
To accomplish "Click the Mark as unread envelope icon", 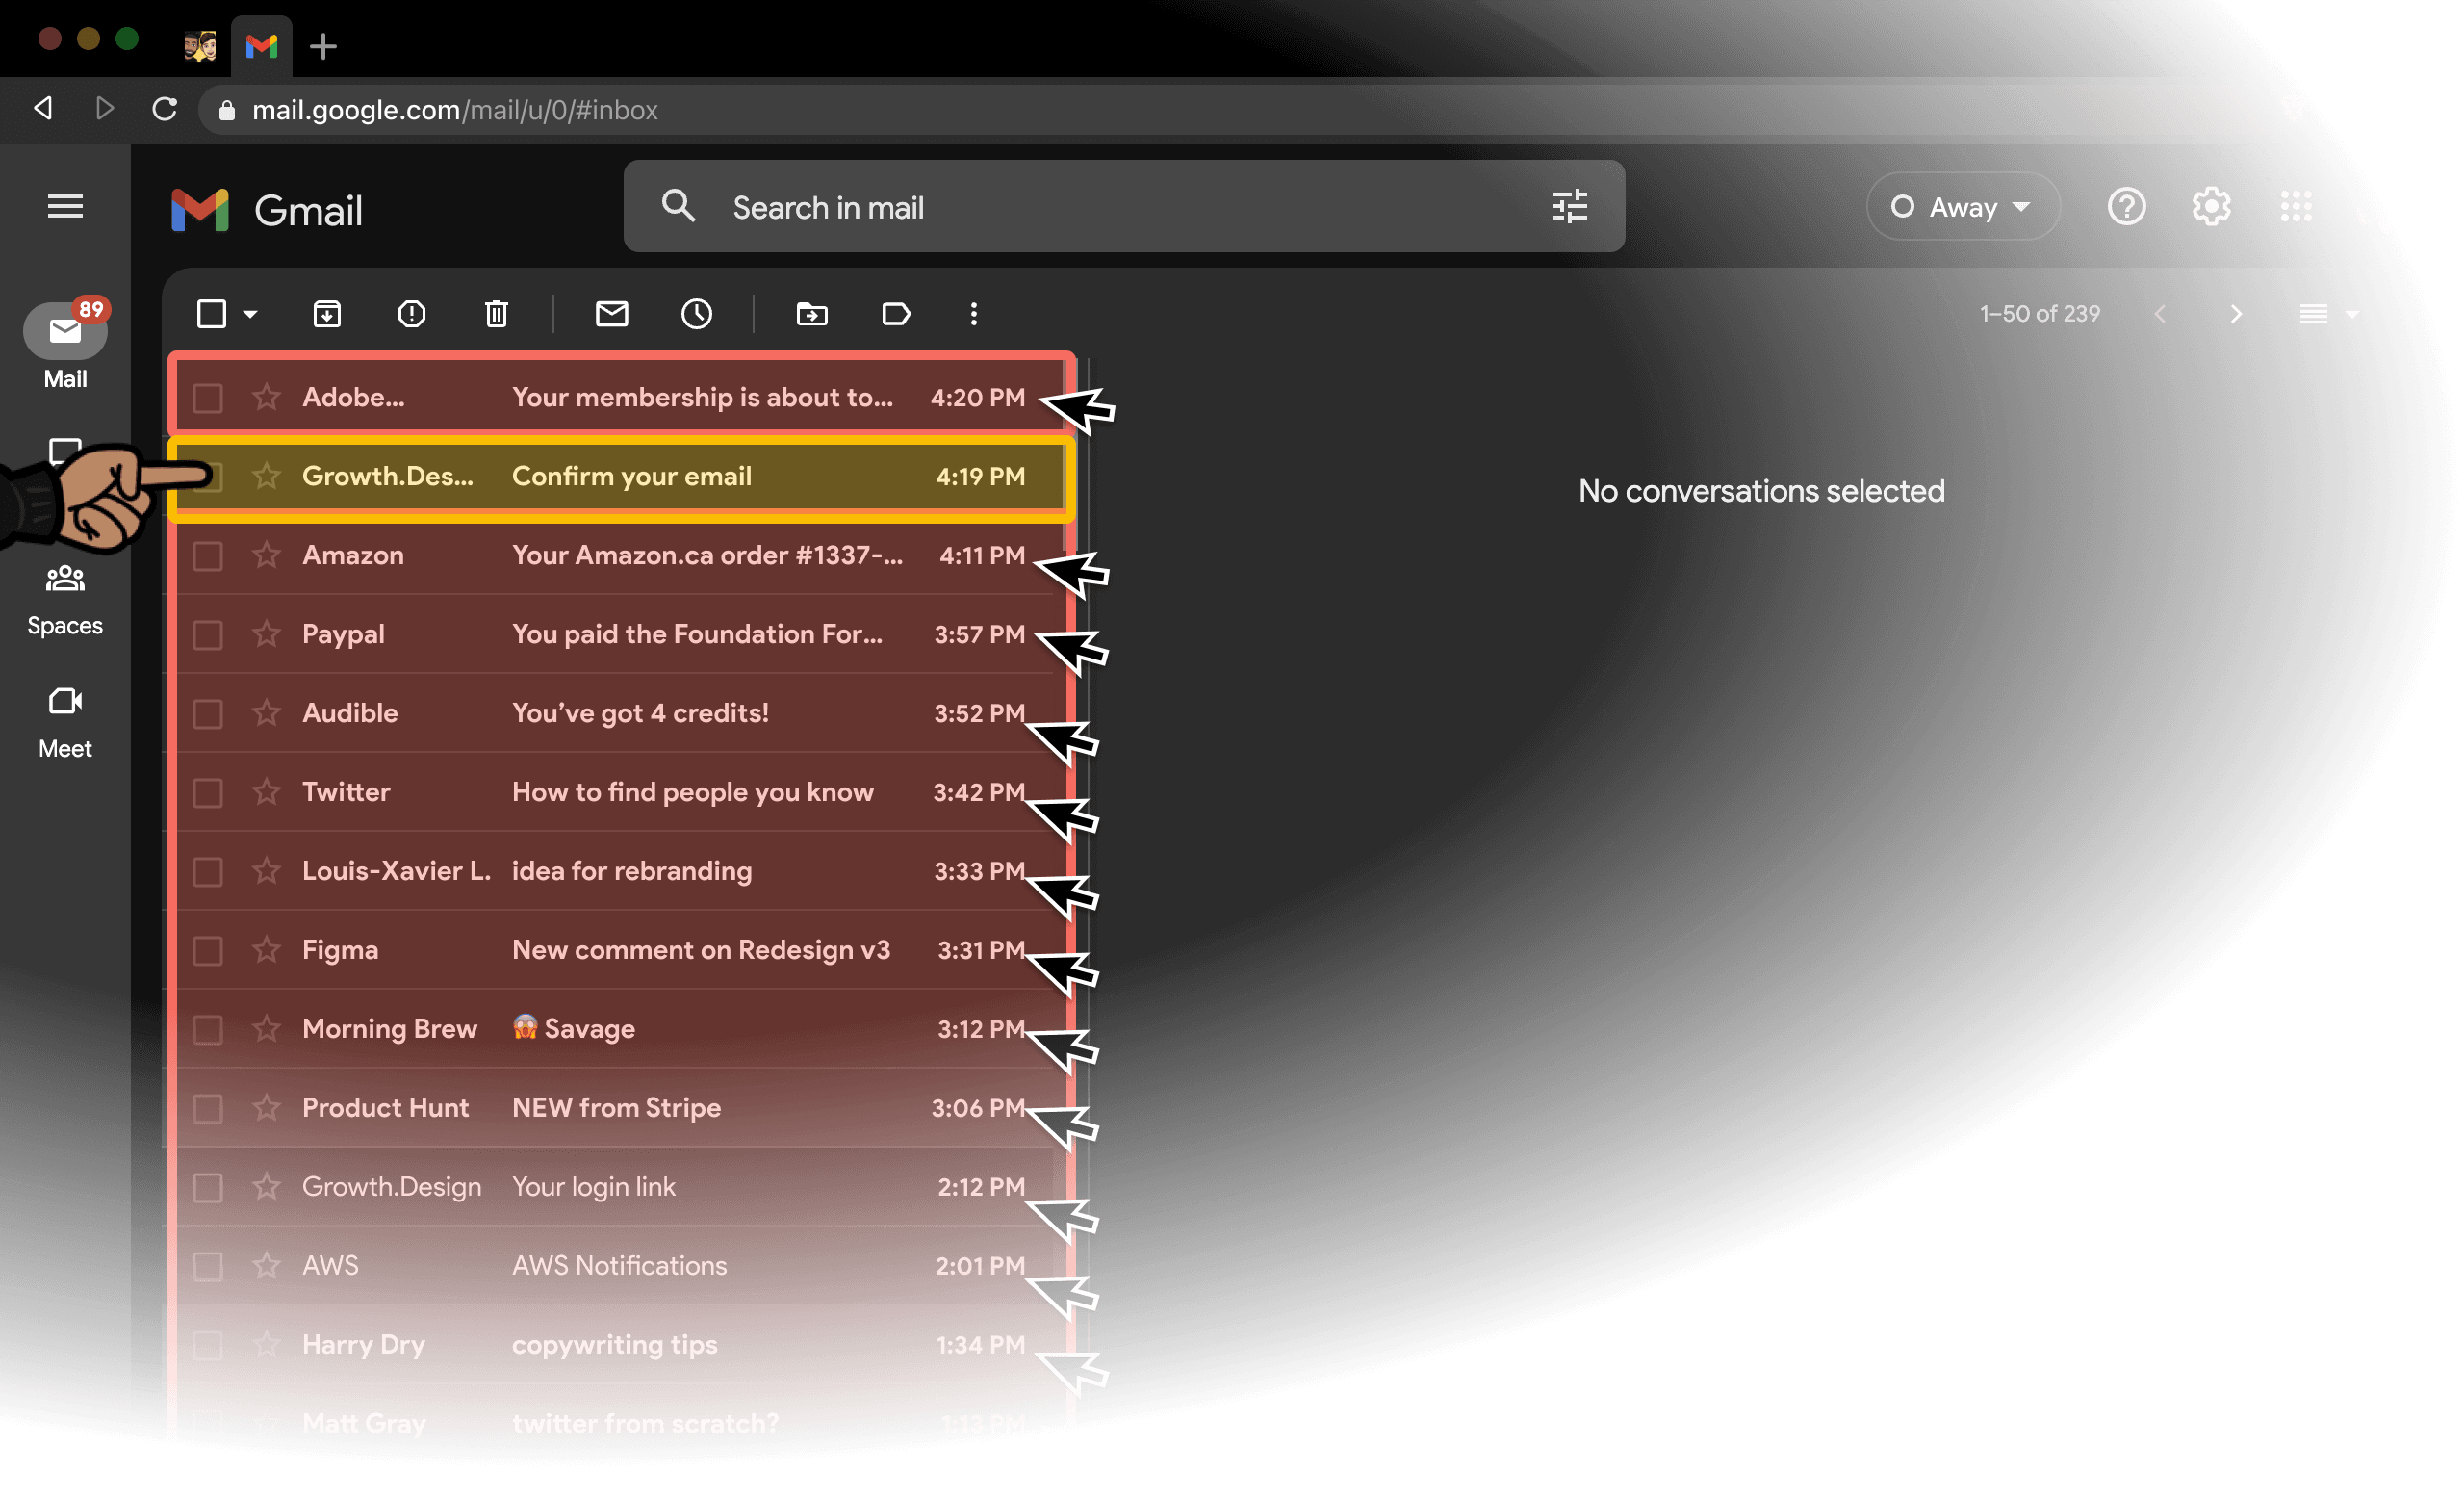I will point(612,314).
